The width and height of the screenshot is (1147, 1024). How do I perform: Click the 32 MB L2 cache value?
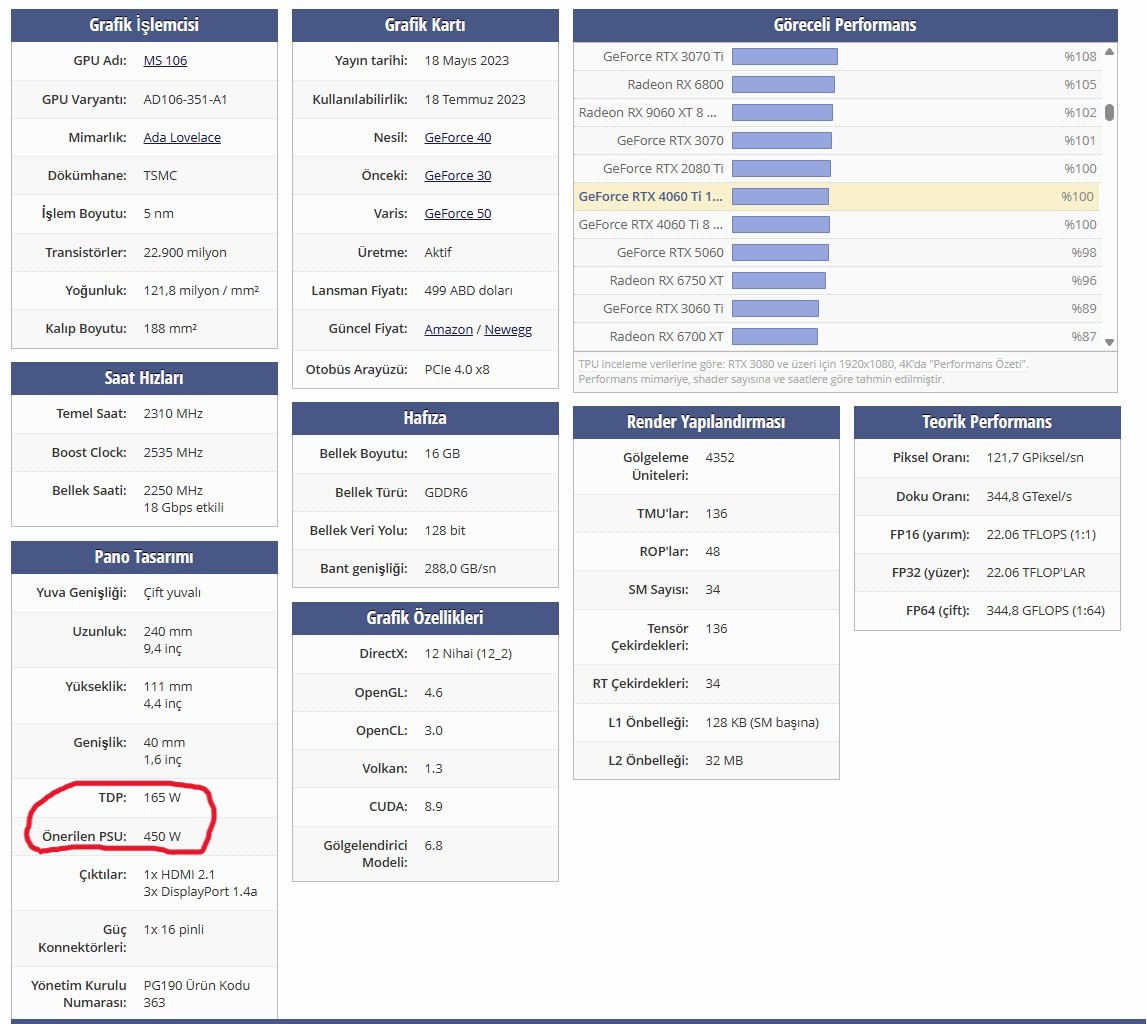click(724, 761)
